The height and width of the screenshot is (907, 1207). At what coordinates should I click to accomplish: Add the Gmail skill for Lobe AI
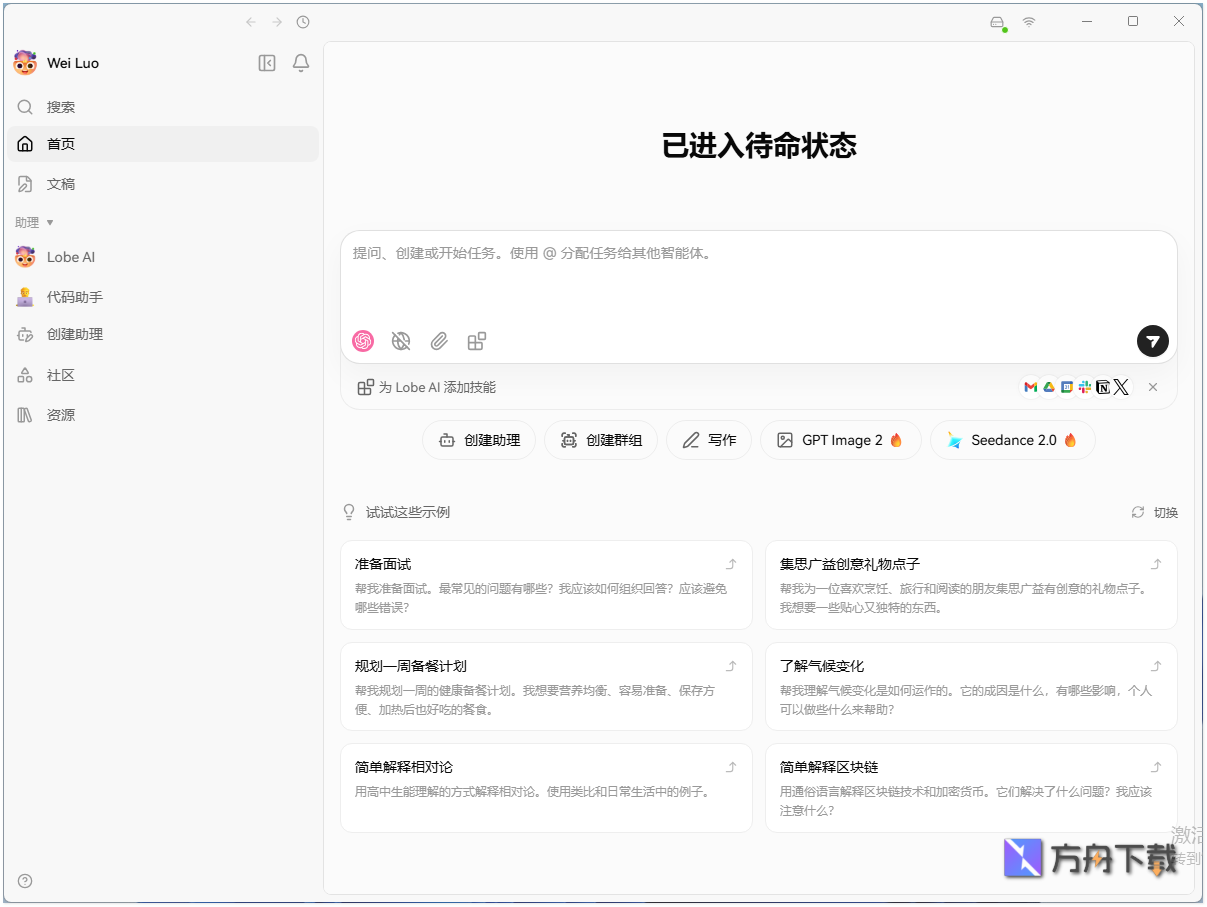[x=1030, y=387]
